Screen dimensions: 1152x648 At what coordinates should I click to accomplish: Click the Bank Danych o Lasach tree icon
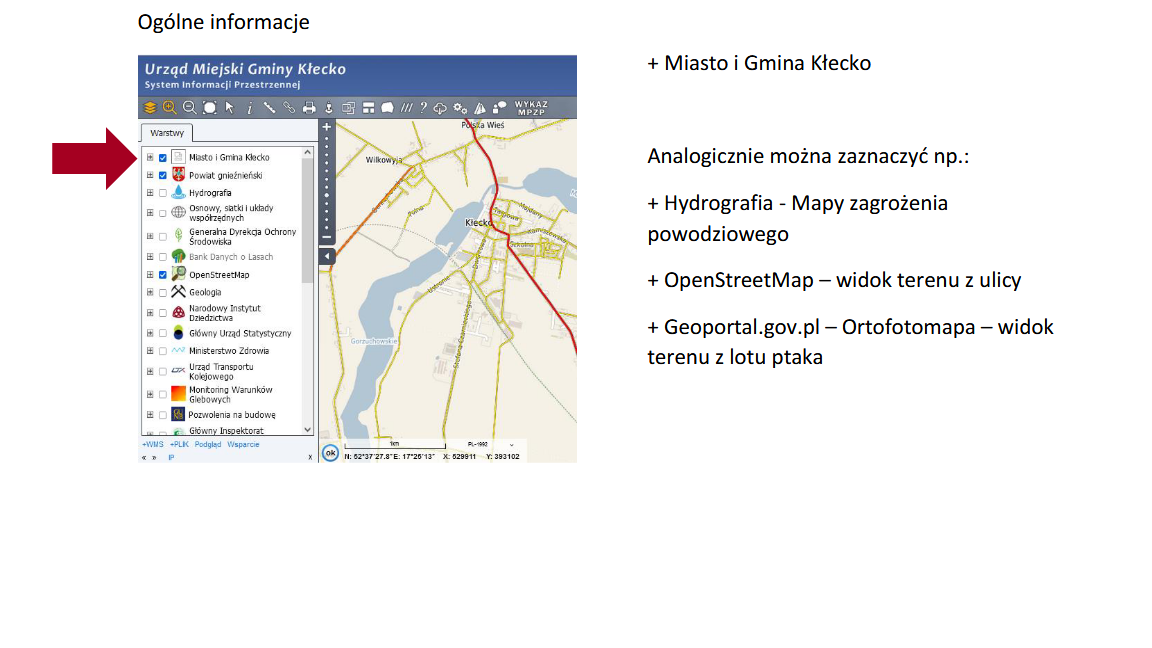click(x=179, y=256)
